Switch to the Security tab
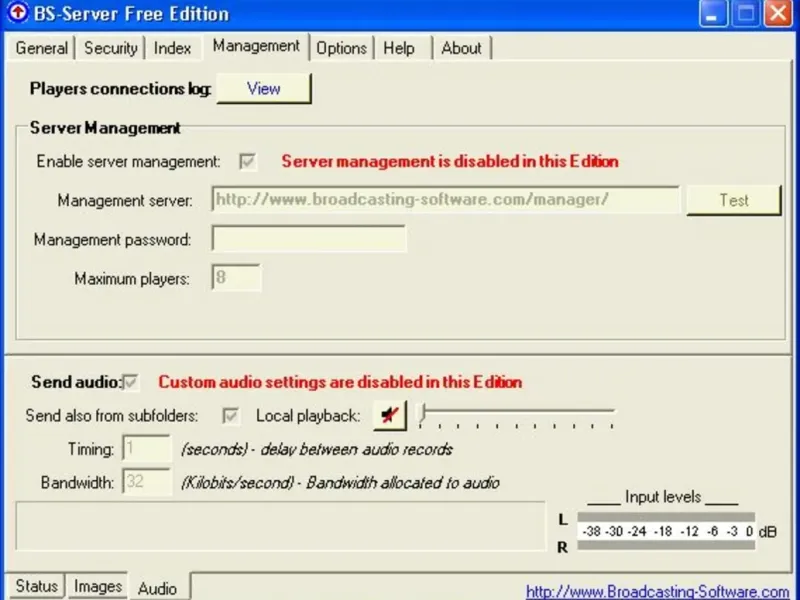The width and height of the screenshot is (800, 600). click(x=111, y=48)
